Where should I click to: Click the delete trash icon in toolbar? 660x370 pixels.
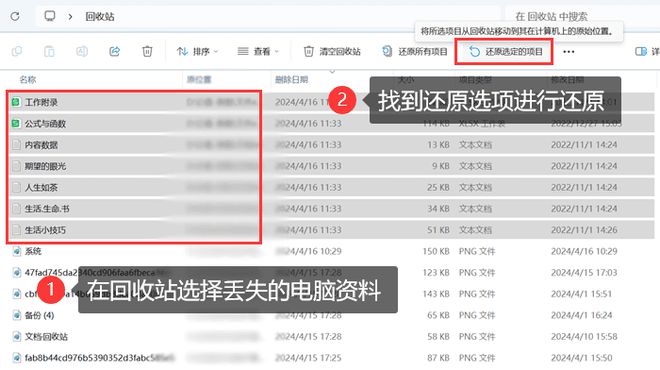pos(147,51)
